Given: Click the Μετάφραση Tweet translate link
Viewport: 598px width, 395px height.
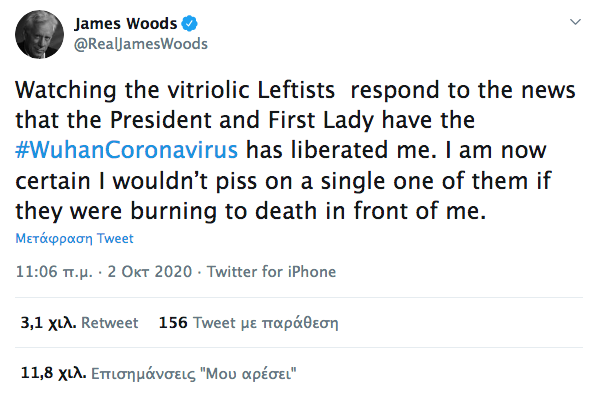Looking at the screenshot, I should [x=74, y=238].
